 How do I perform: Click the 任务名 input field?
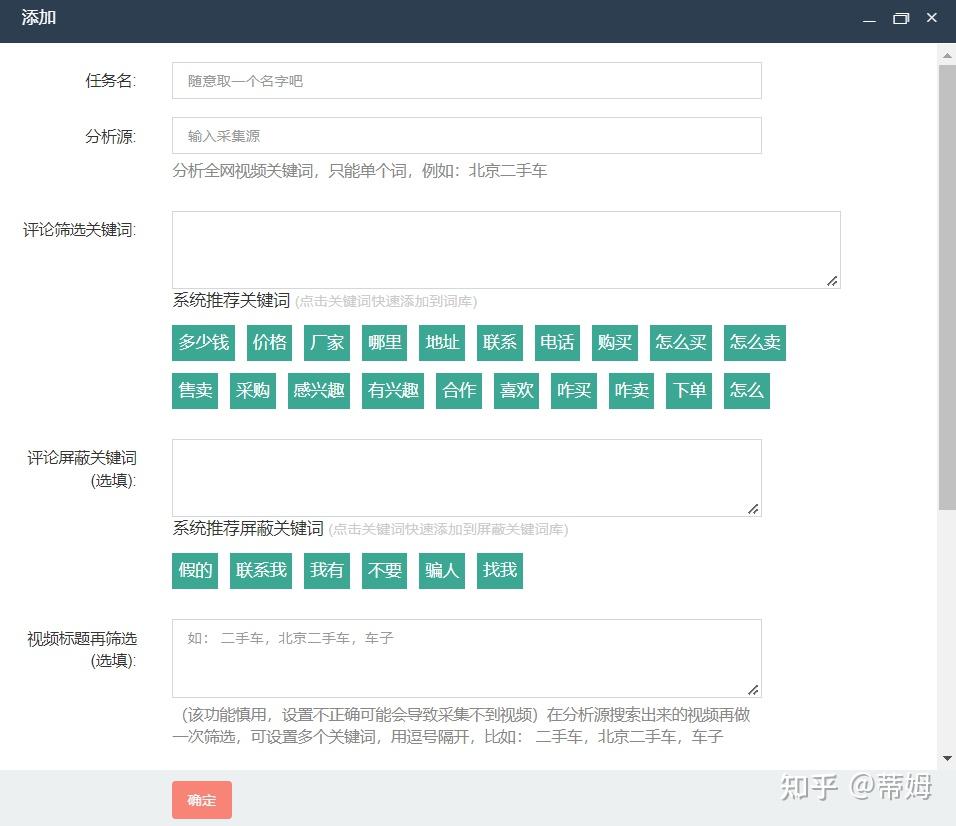(466, 80)
